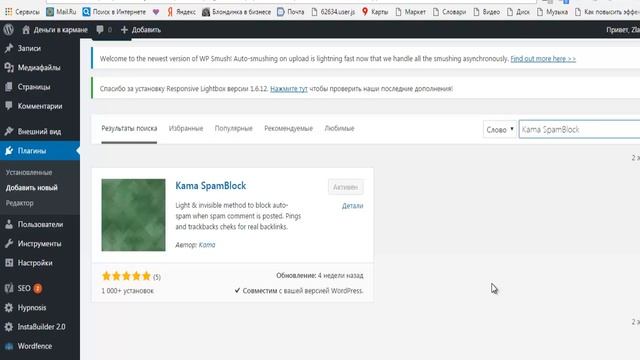Click the plugin search input field
Viewport: 640px width, 360px height.
pos(579,130)
